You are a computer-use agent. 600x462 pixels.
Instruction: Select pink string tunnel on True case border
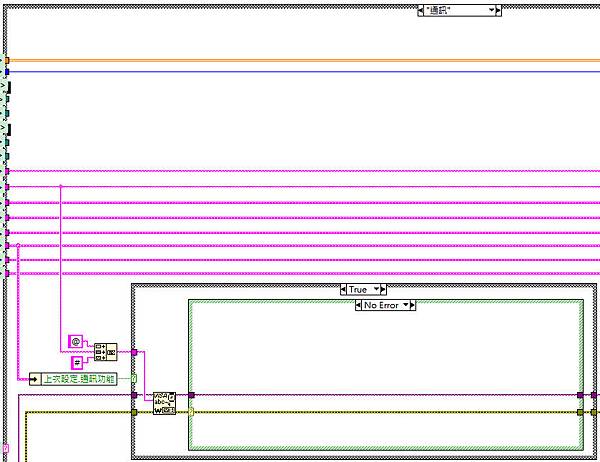pos(134,352)
